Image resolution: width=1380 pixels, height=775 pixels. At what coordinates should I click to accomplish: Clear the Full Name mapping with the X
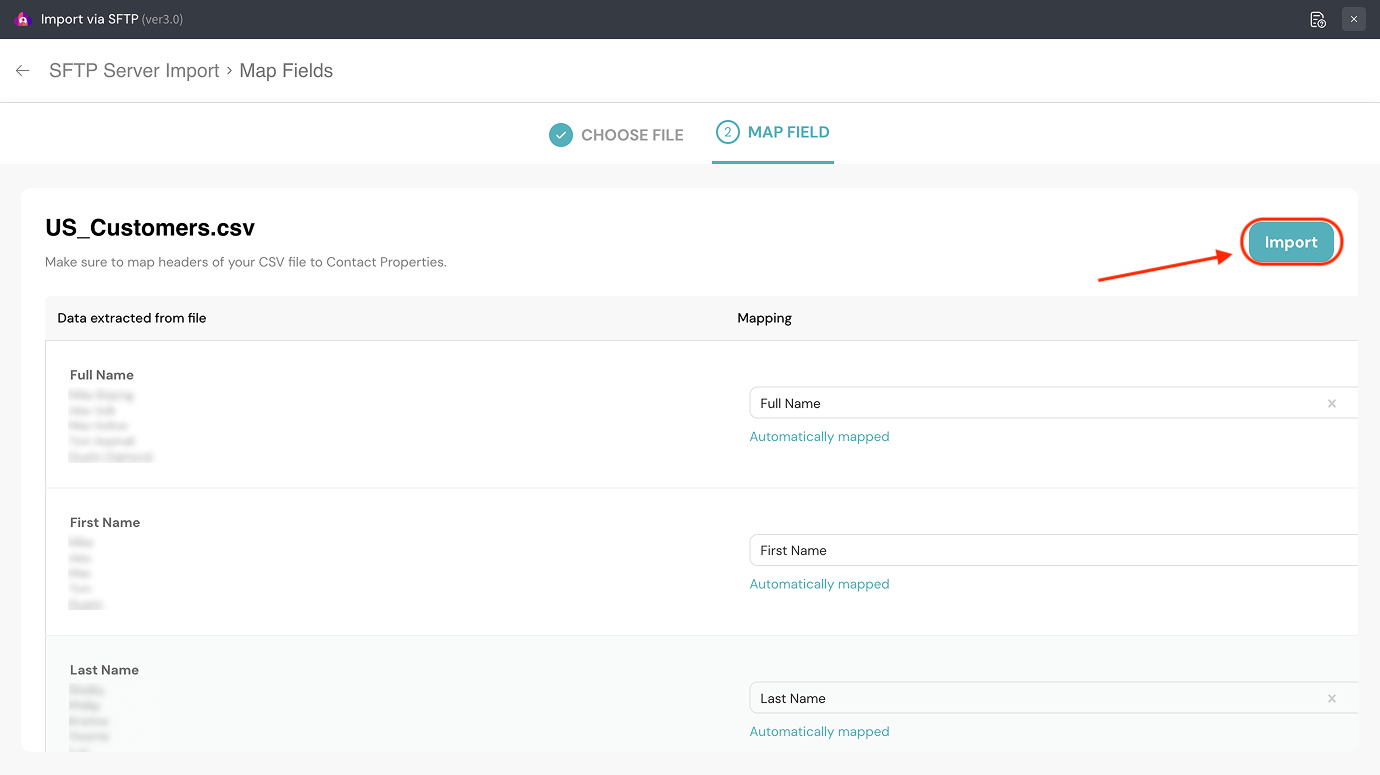[x=1331, y=404]
